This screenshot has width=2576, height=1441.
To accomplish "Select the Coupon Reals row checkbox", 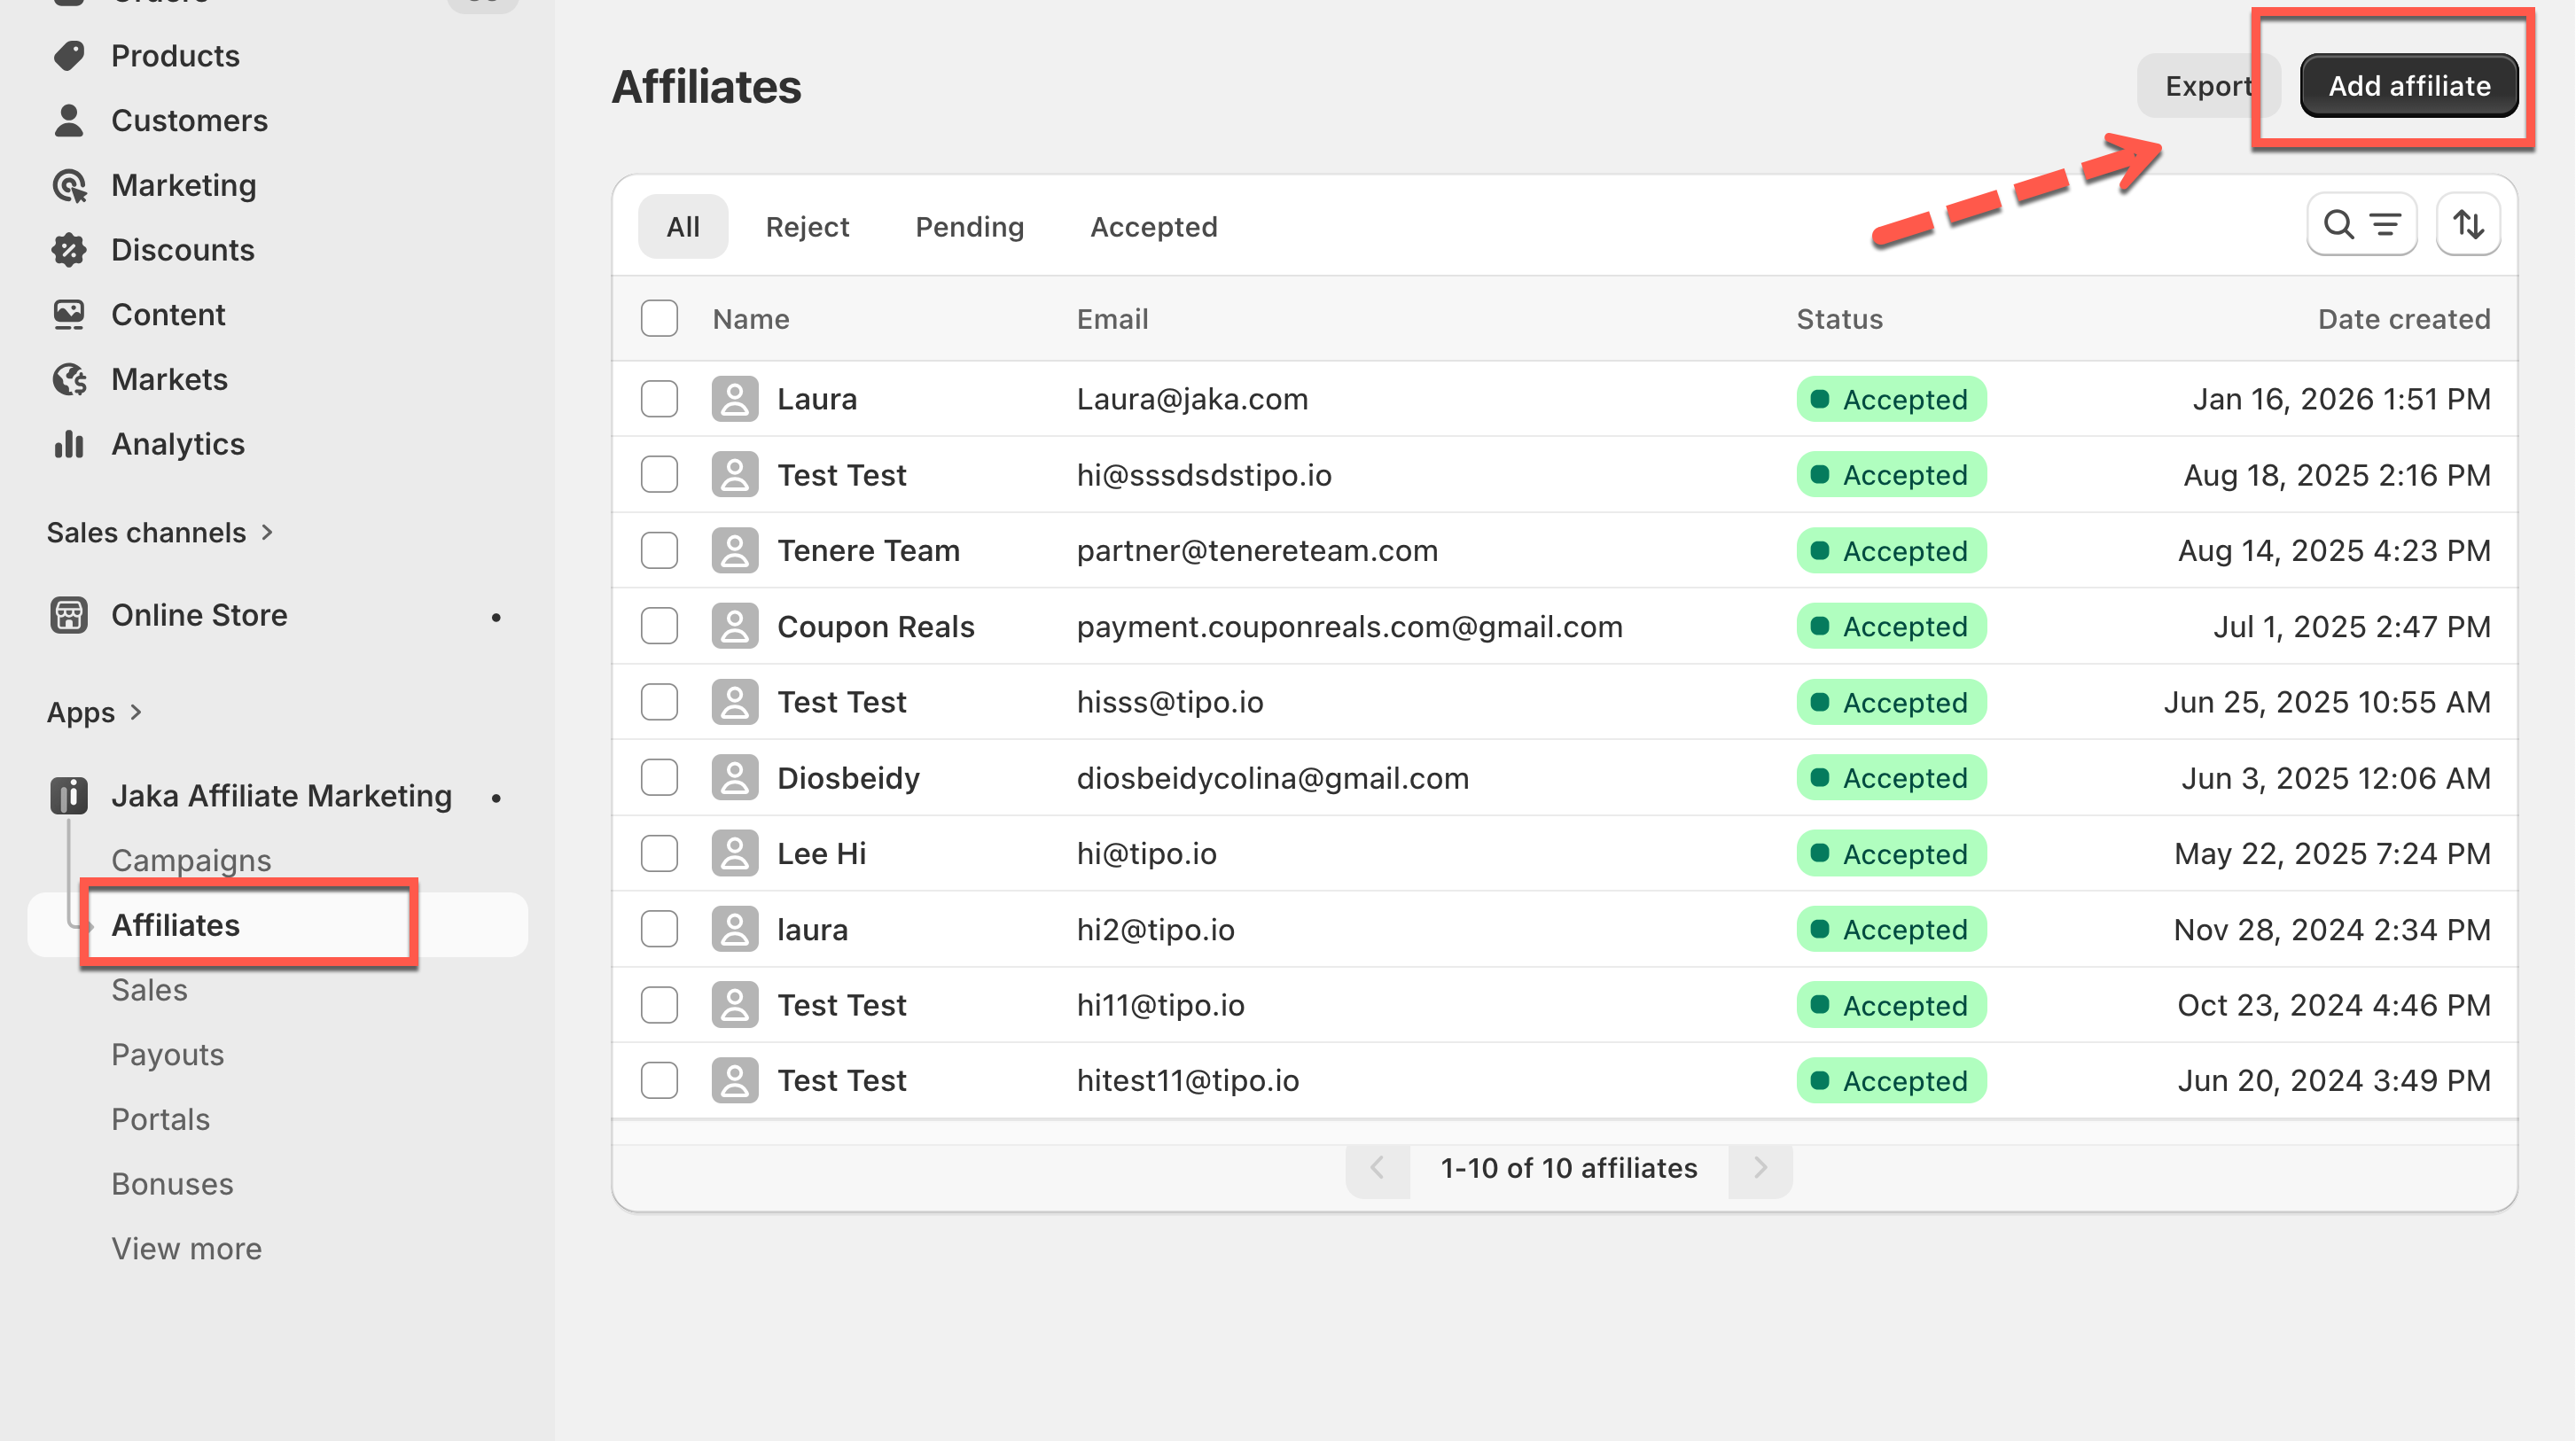I will [x=659, y=627].
